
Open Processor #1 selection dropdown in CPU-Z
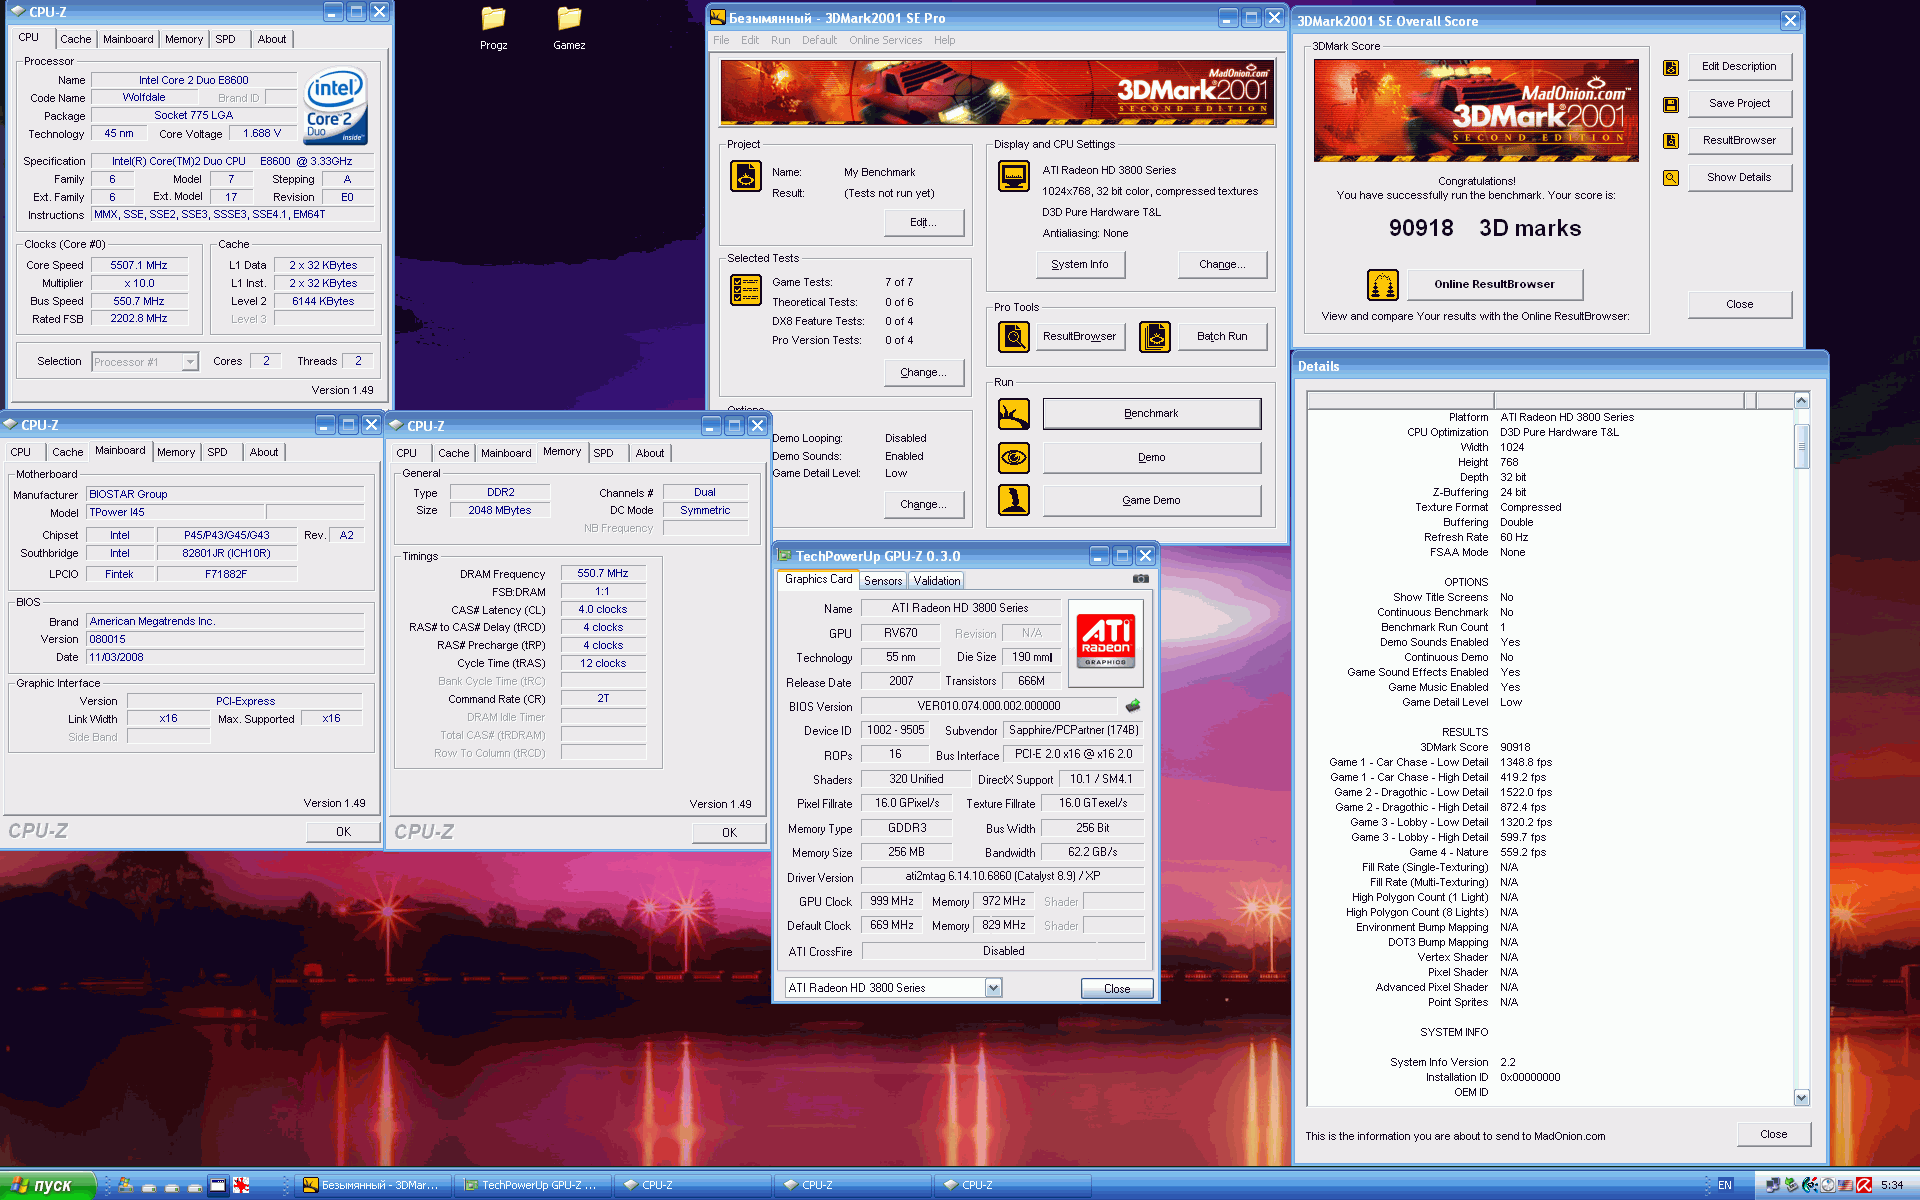190,362
